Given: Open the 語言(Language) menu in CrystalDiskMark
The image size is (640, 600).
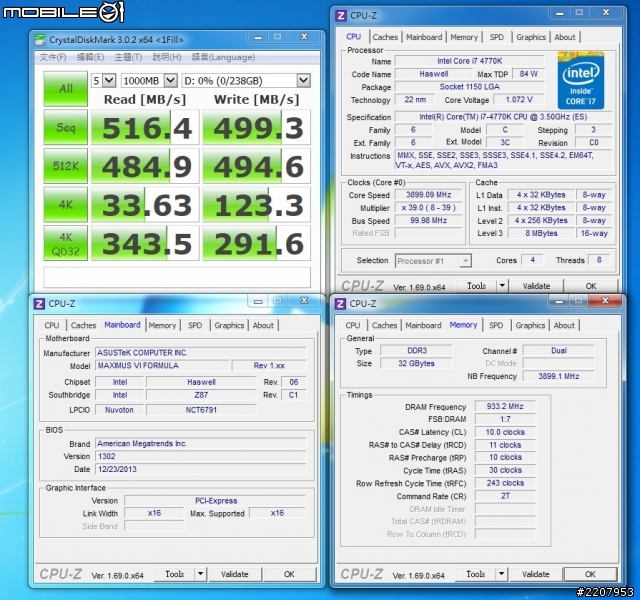Looking at the screenshot, I should tap(223, 57).
